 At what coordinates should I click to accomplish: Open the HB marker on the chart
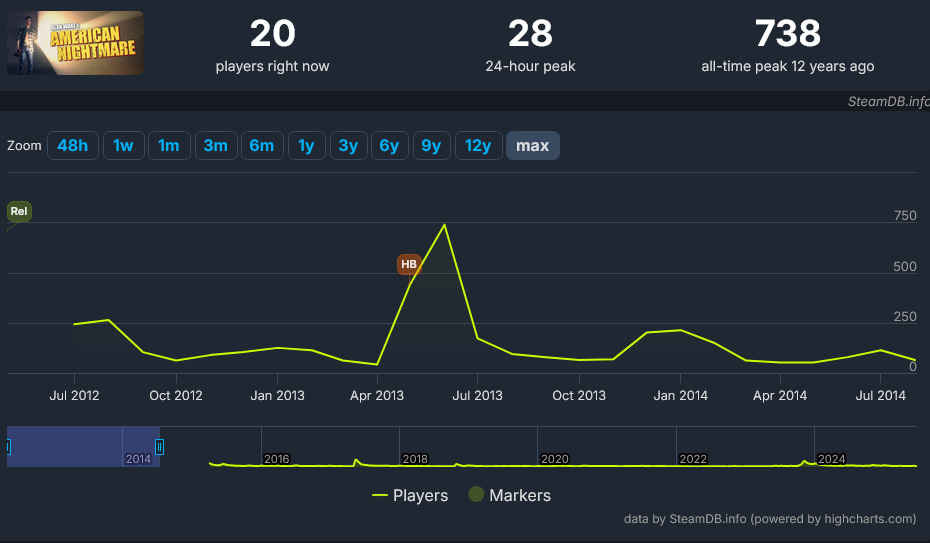(x=409, y=264)
